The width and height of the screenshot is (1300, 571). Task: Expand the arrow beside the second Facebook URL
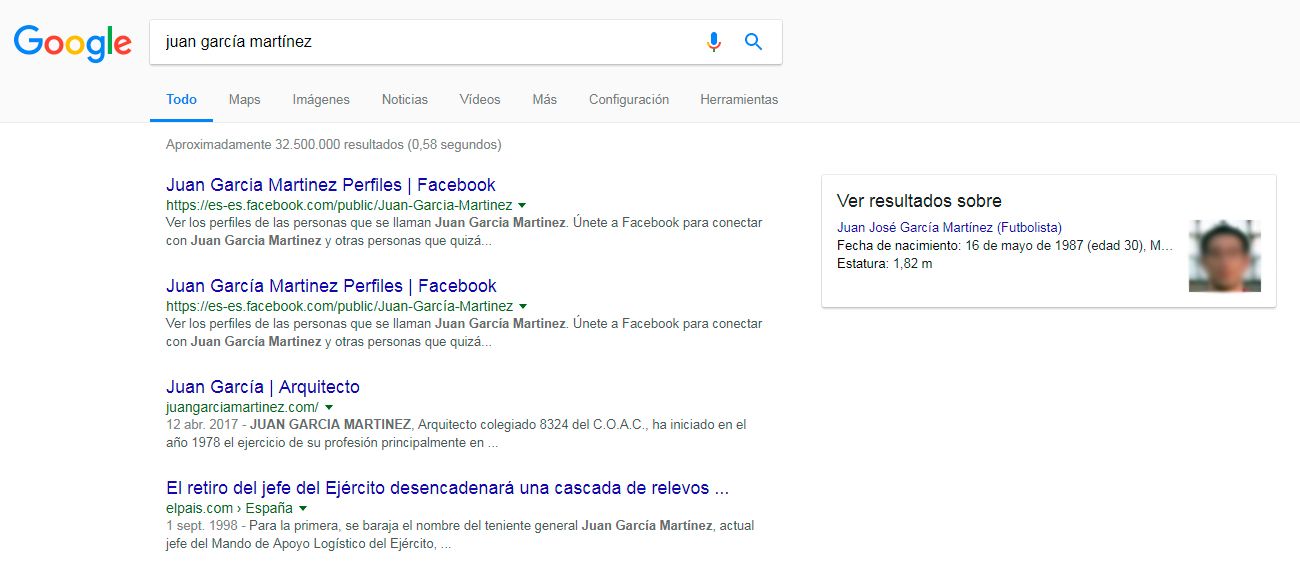pos(523,306)
